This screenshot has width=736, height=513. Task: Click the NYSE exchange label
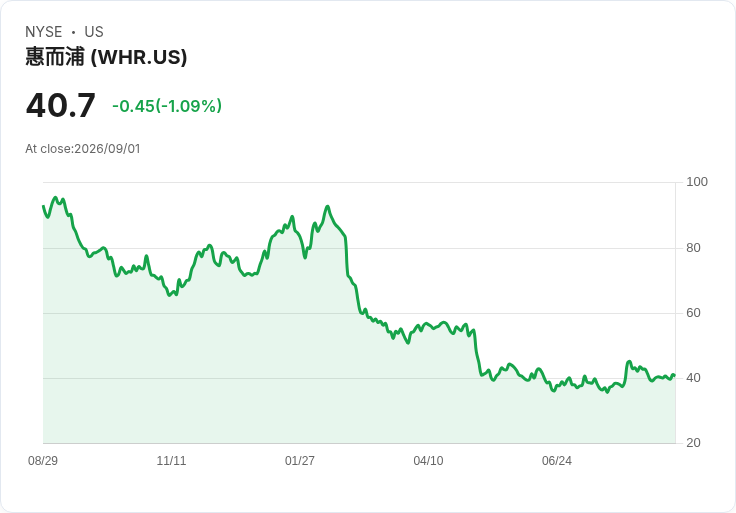pyautogui.click(x=44, y=32)
